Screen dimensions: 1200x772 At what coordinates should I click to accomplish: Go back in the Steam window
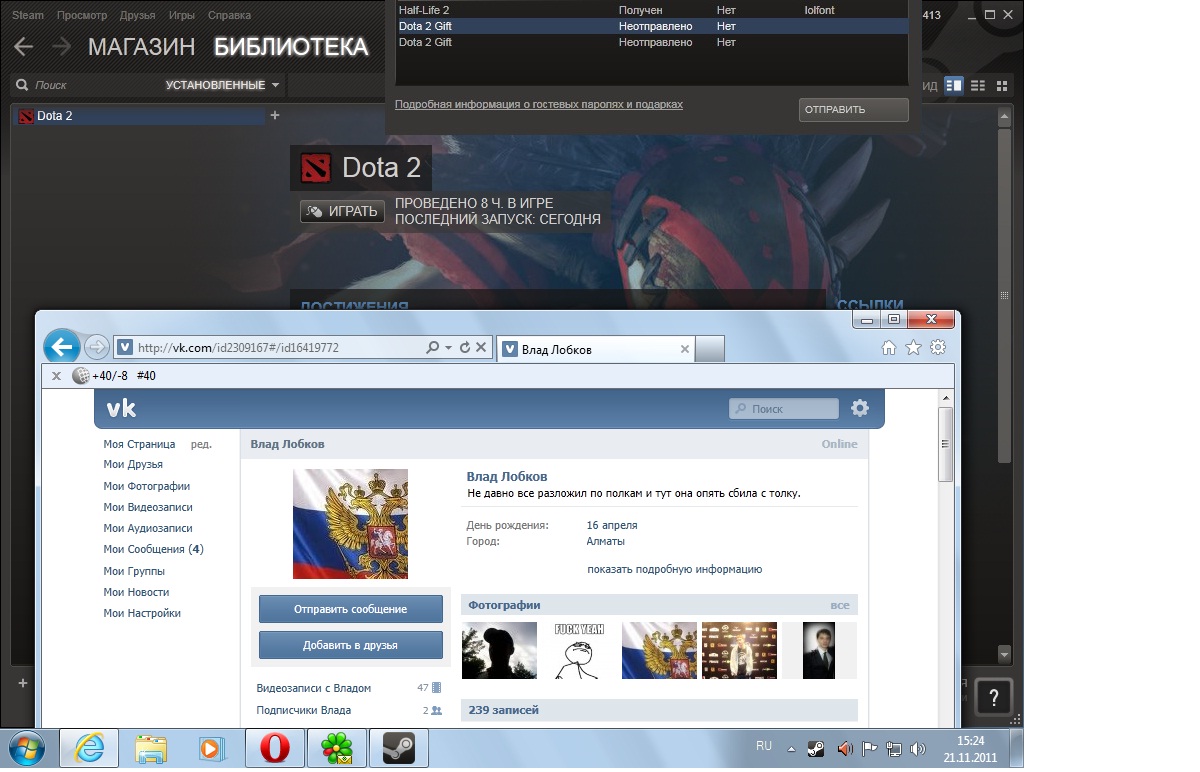click(x=23, y=46)
